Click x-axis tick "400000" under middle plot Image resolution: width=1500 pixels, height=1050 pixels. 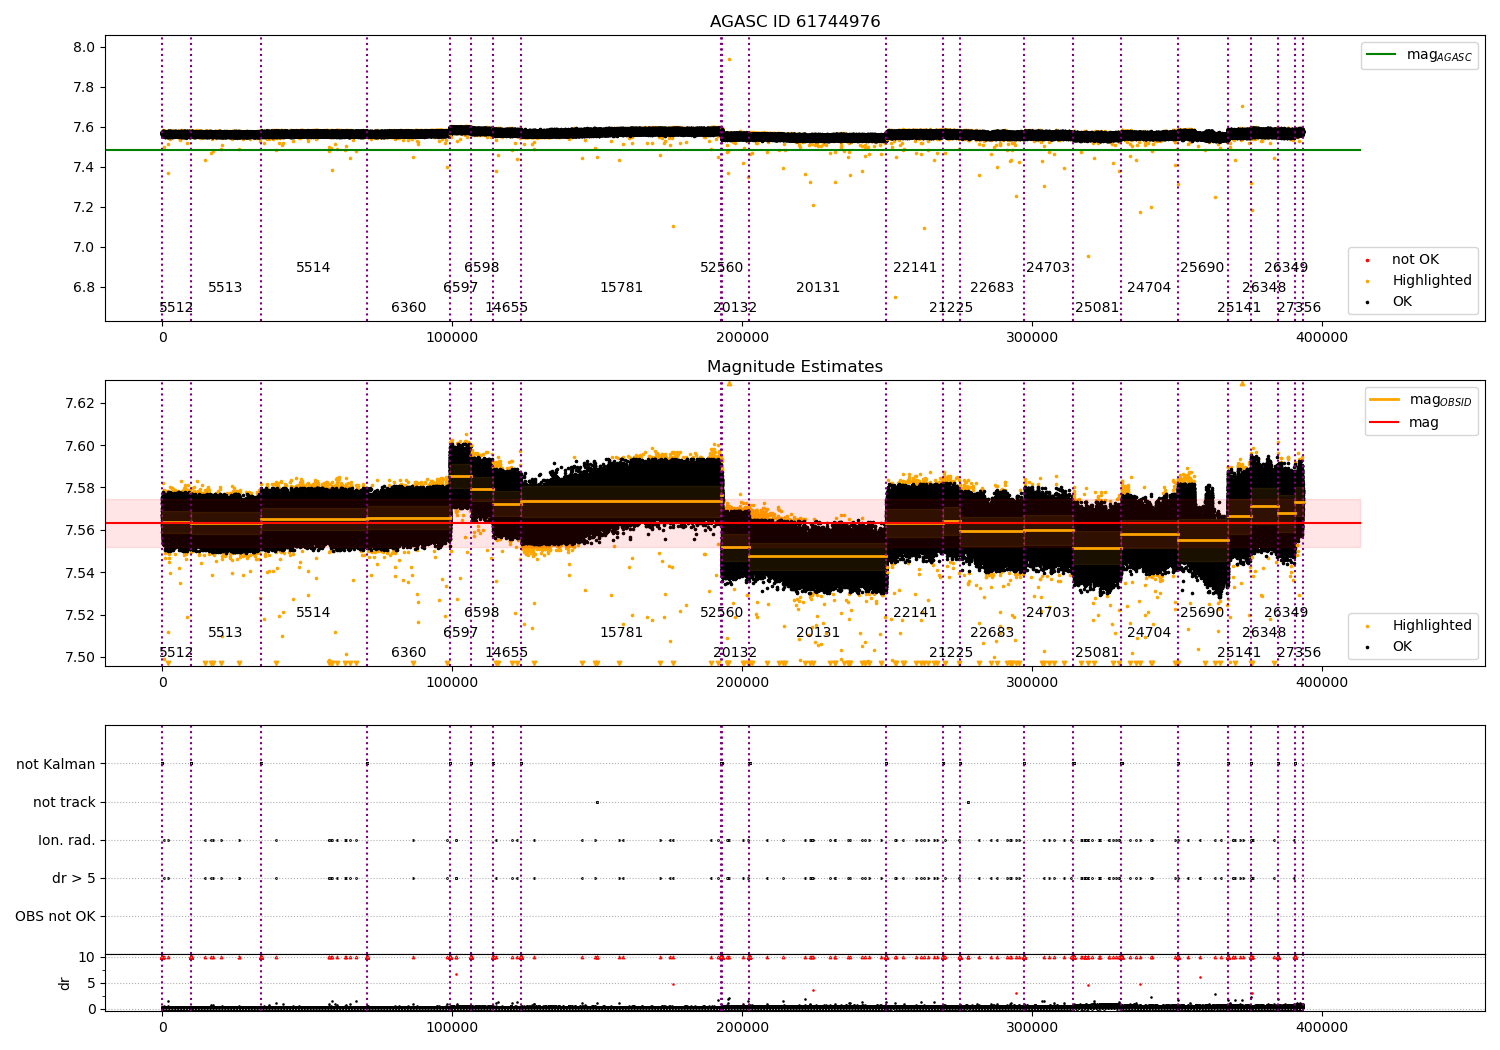[1322, 683]
